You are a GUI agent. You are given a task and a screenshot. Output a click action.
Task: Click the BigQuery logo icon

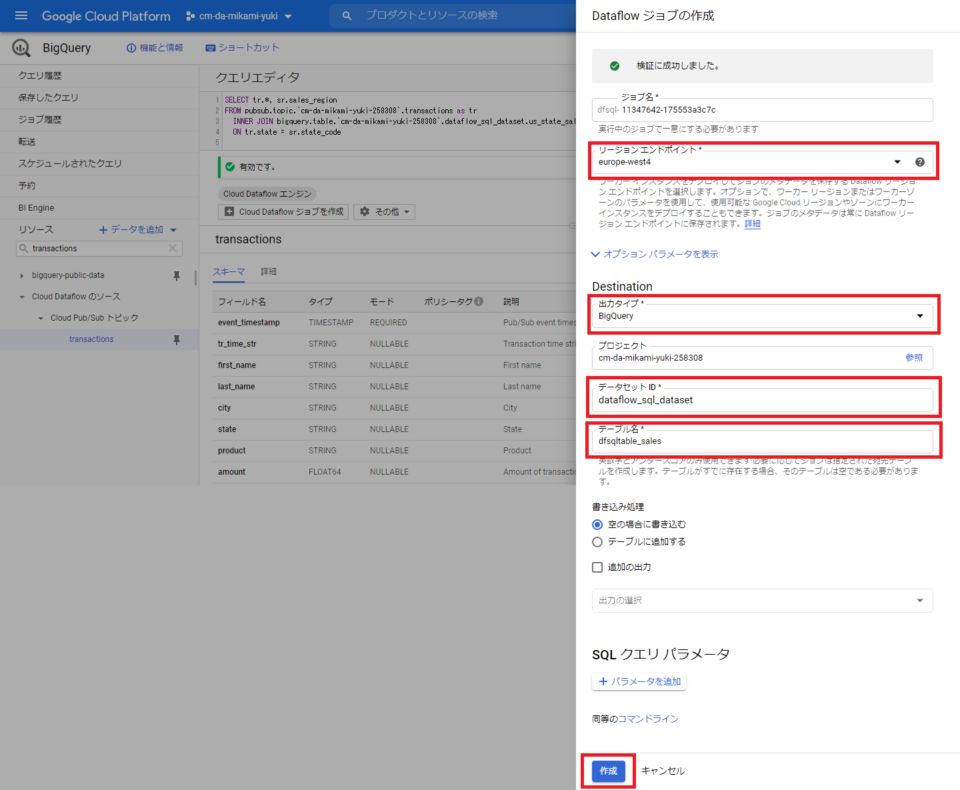pos(19,47)
